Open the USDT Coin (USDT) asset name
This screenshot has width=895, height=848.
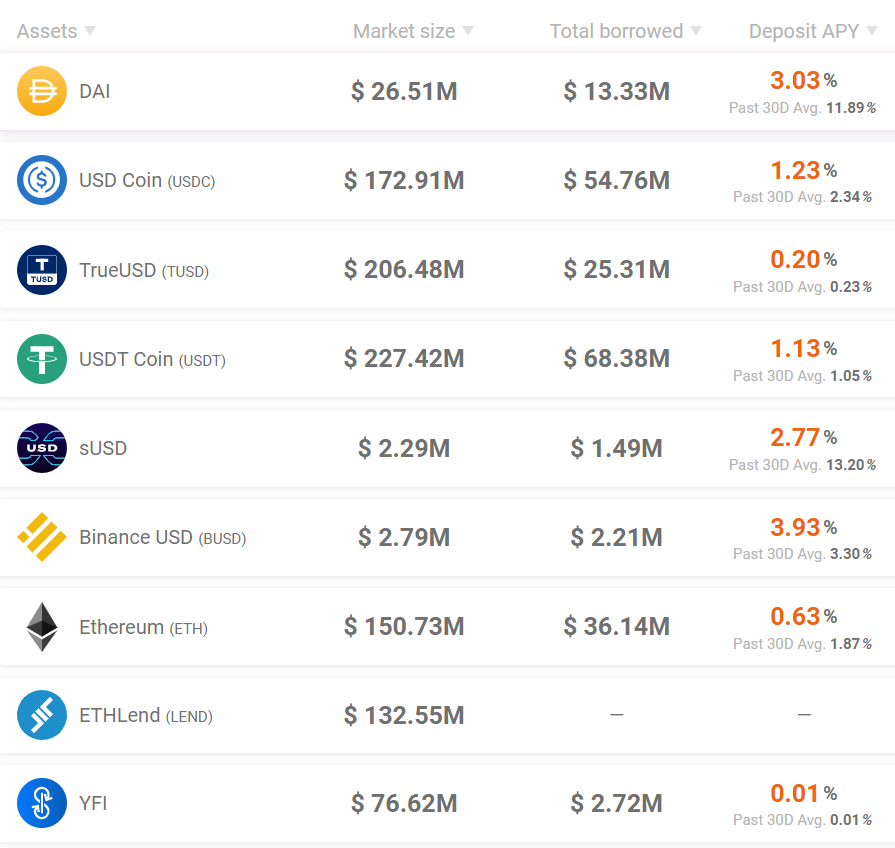tap(152, 360)
